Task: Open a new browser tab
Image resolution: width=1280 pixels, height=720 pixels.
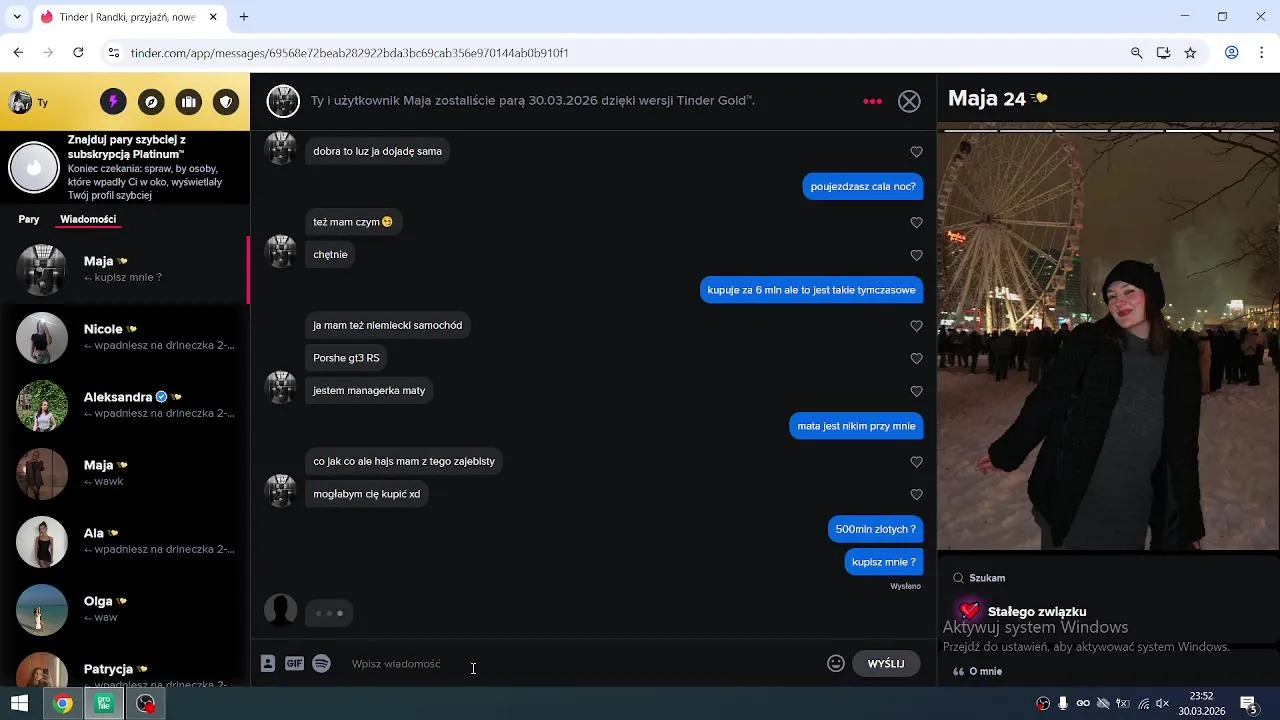Action: click(x=244, y=17)
